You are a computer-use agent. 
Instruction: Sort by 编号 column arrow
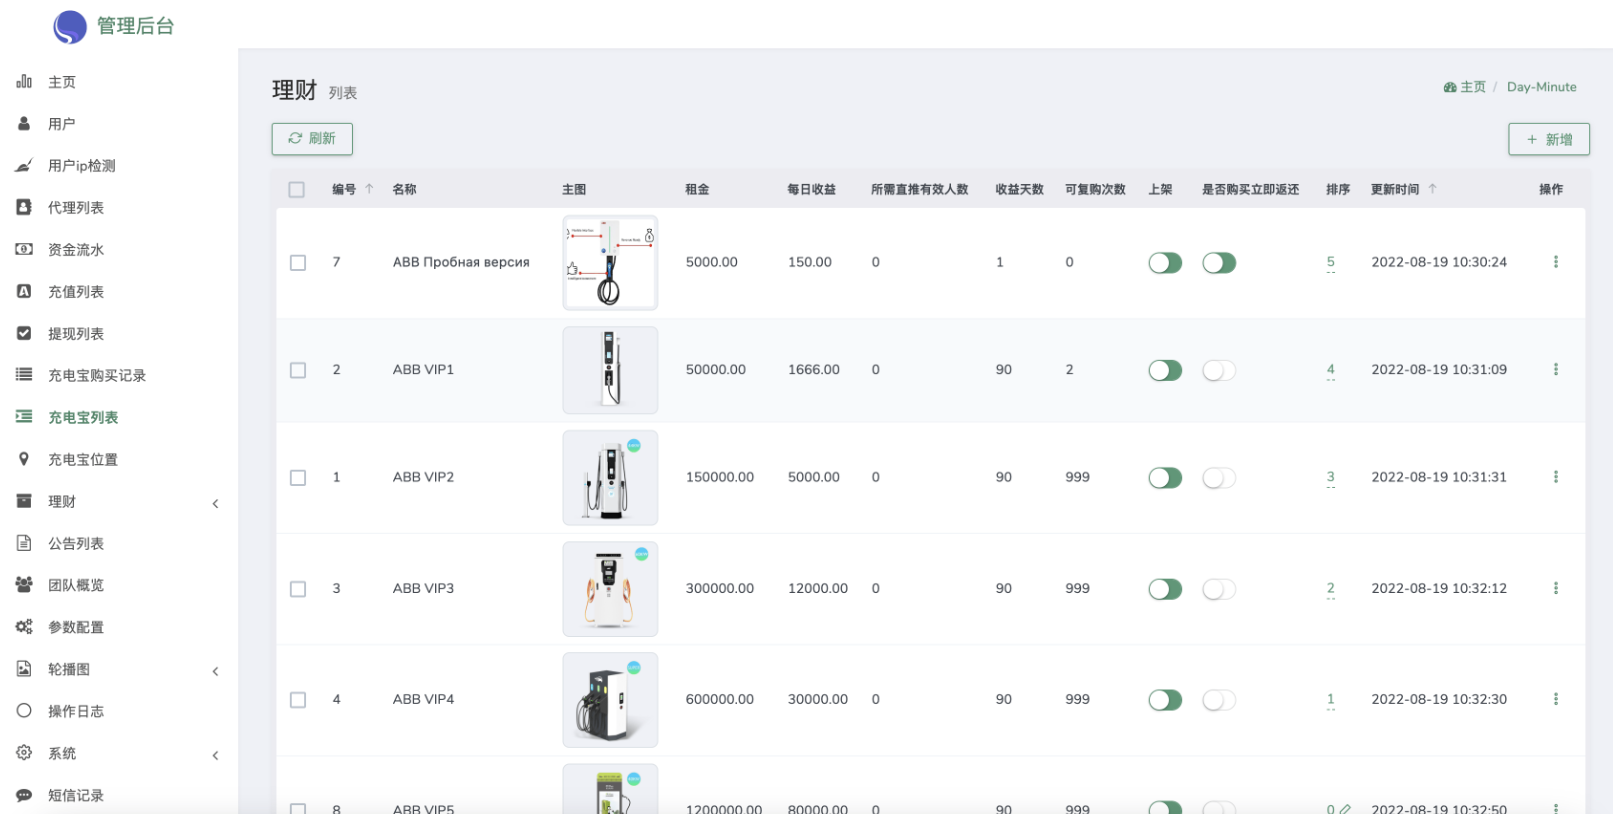click(369, 188)
